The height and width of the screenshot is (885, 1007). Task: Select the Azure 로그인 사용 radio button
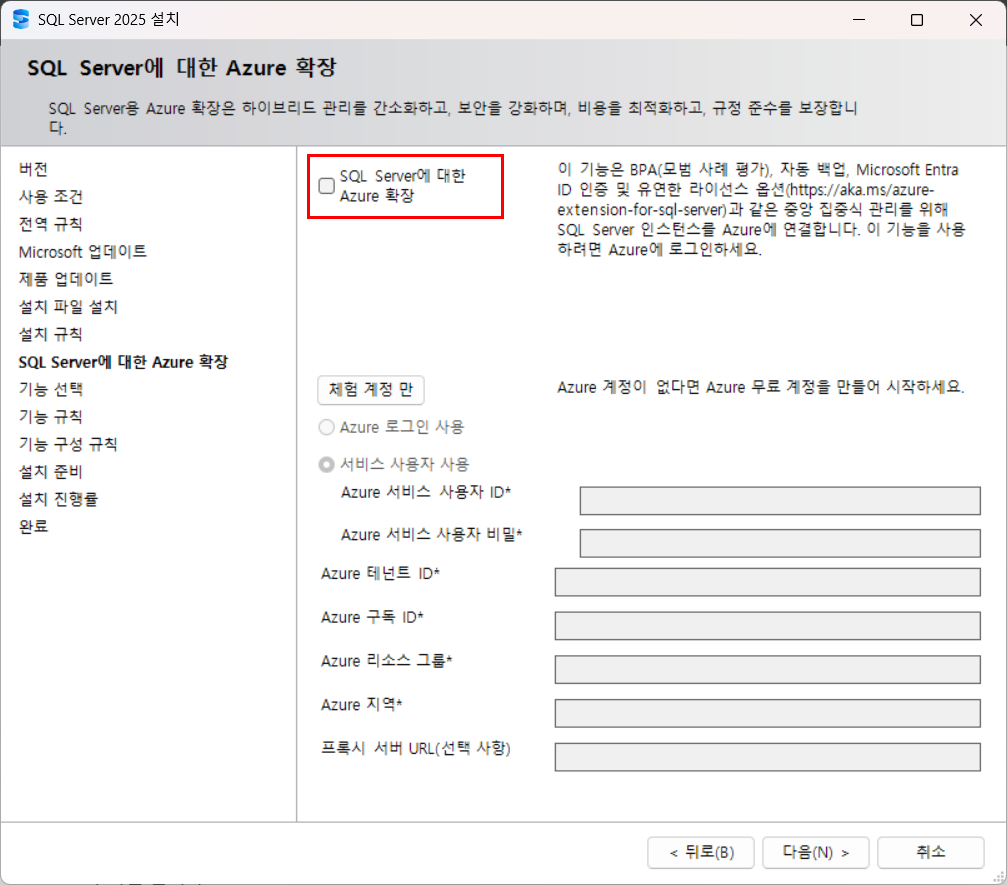[x=327, y=427]
